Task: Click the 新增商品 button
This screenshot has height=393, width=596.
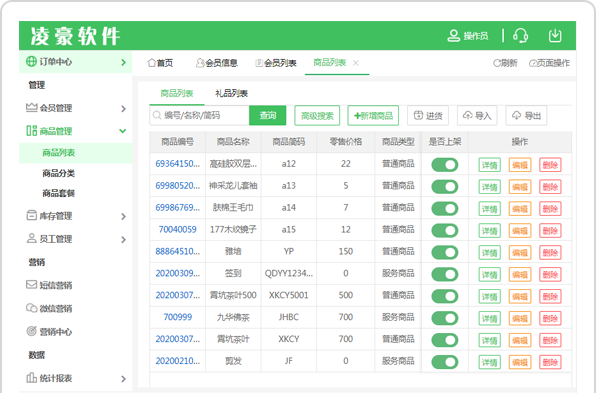Action: pos(373,116)
